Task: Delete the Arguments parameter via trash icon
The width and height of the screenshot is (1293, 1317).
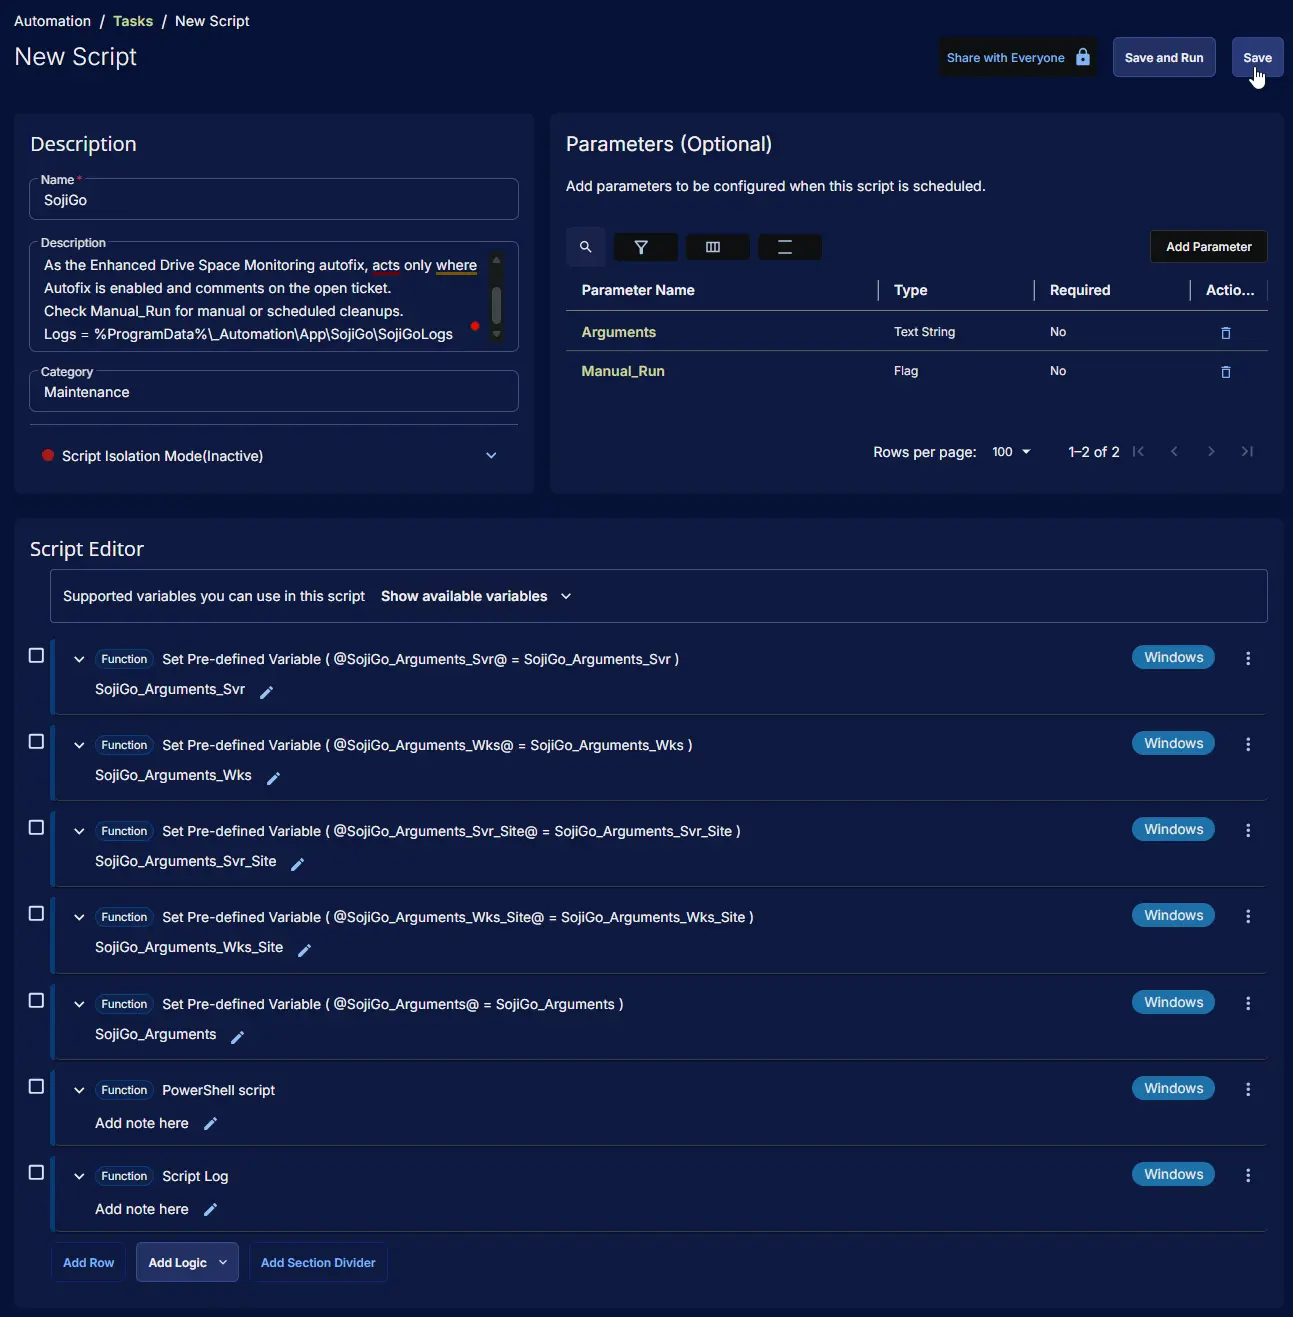Action: point(1226,333)
